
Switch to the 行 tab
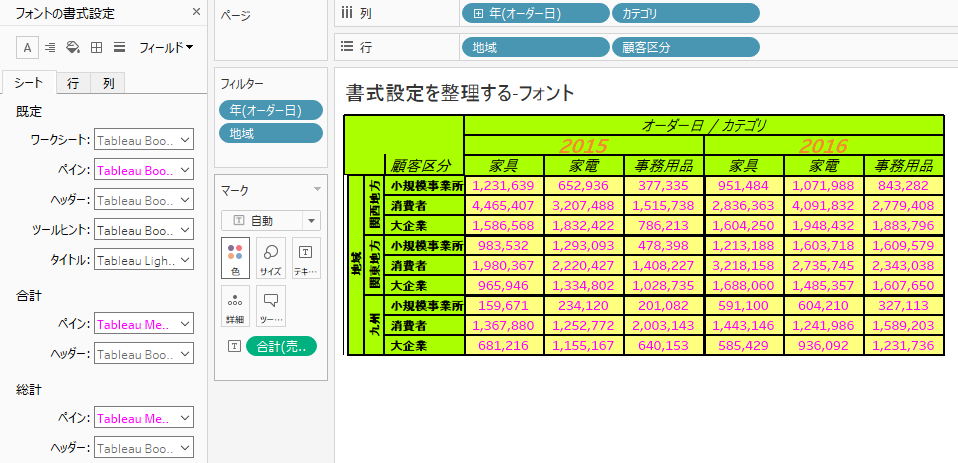[73, 84]
